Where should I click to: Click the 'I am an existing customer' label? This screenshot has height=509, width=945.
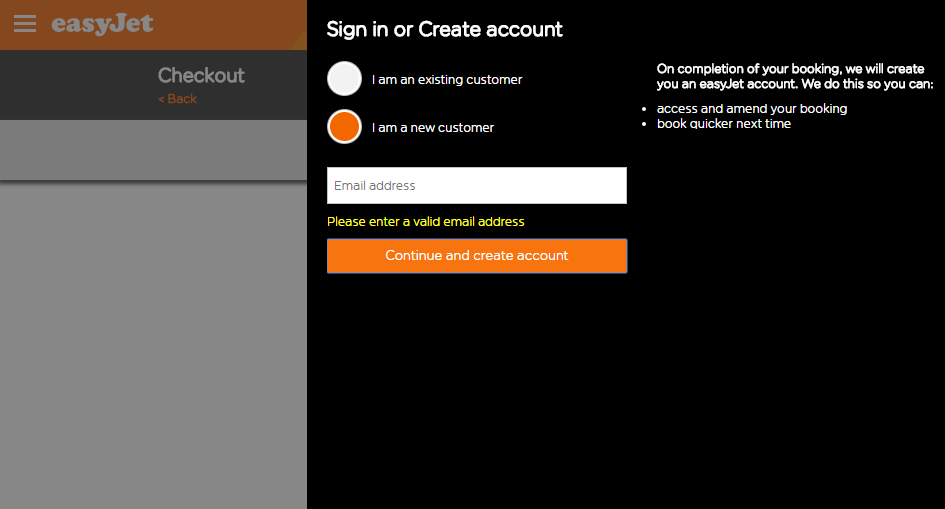click(447, 80)
